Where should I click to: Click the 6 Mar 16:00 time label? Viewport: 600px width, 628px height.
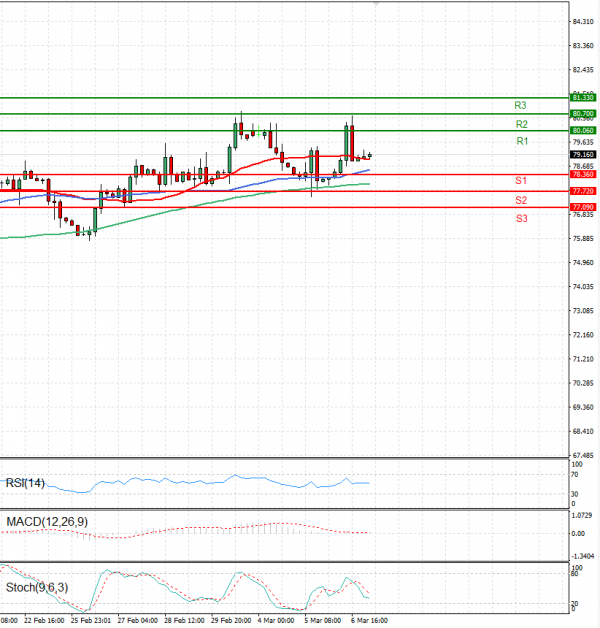(369, 620)
